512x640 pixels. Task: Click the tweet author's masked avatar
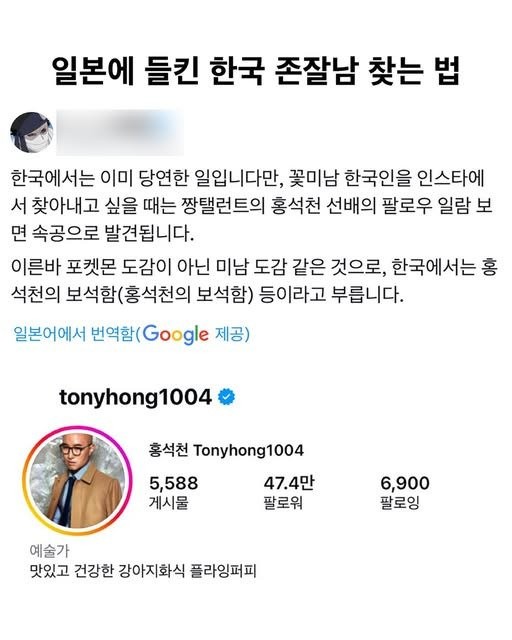[x=32, y=133]
